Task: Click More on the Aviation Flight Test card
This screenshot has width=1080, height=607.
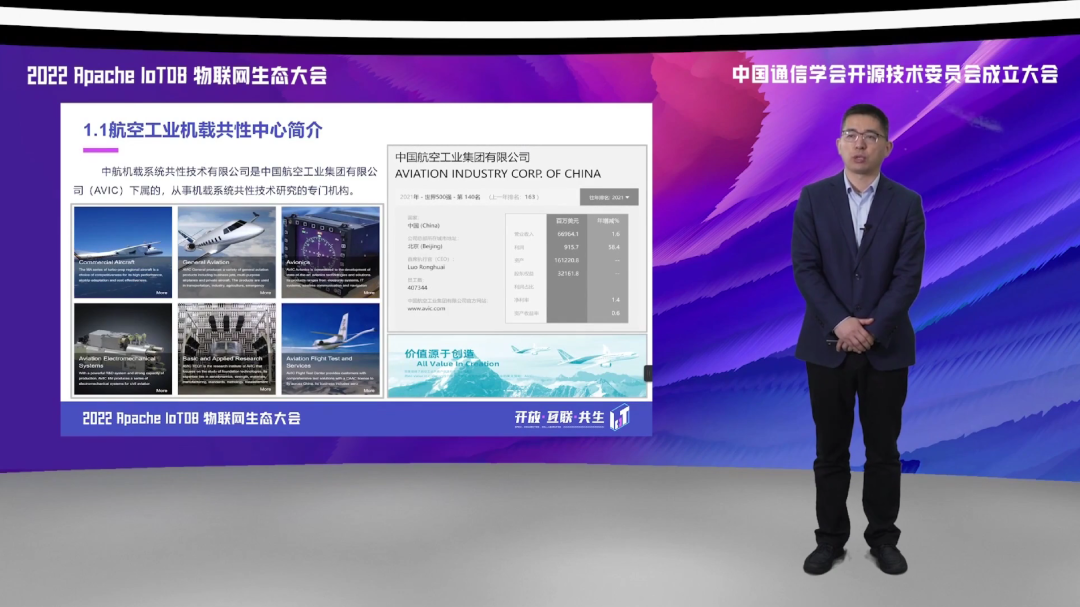Action: [370, 390]
